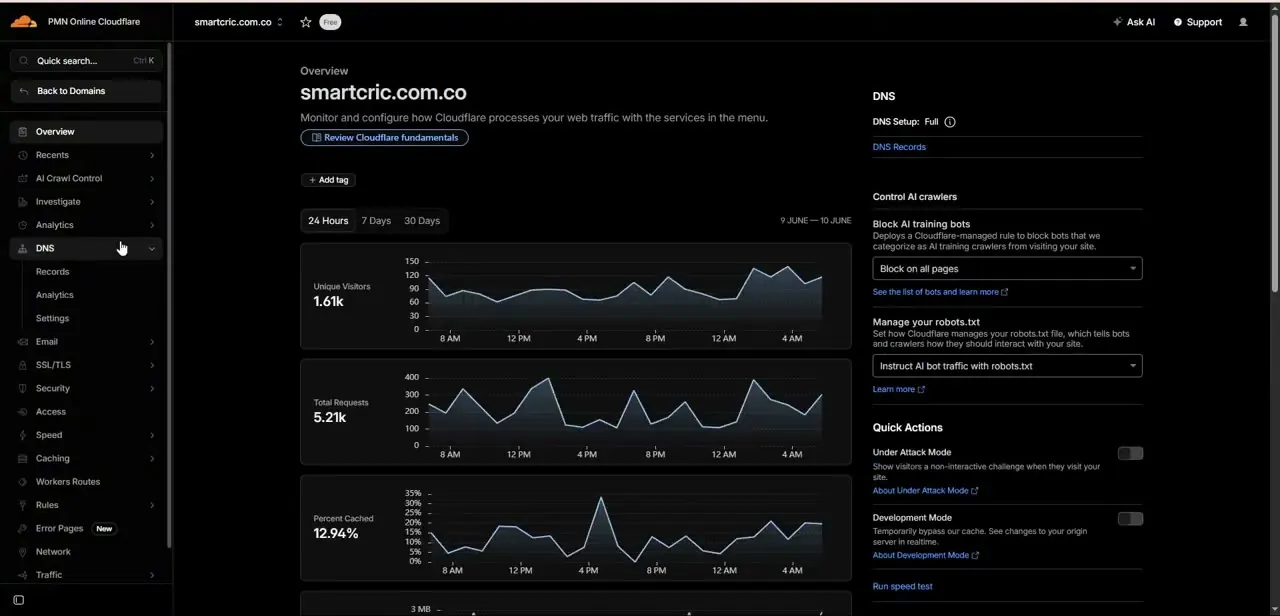Screen dimensions: 1280x616
Task: Open See the list of bots link
Action: 940,292
